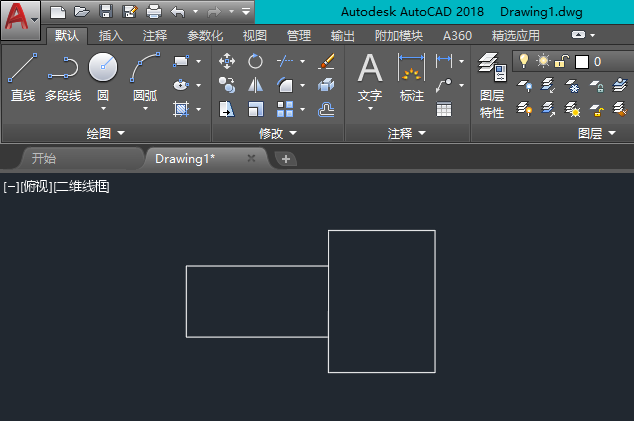Select the Hatch tool icon
The height and width of the screenshot is (421, 634).
pos(181,109)
